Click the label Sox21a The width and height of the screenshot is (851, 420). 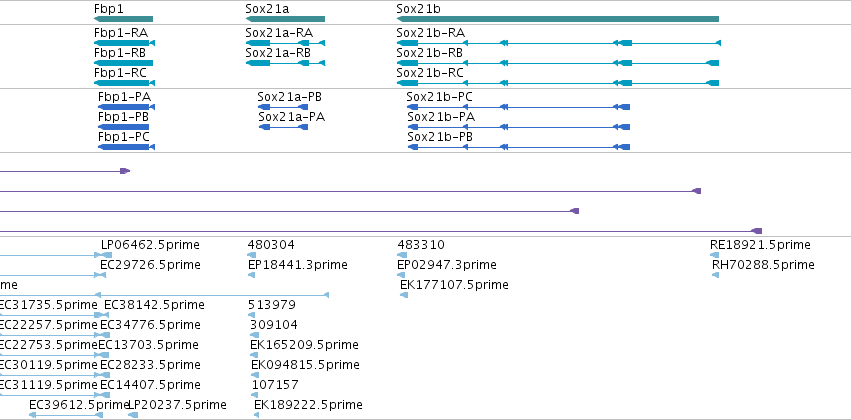coord(267,9)
